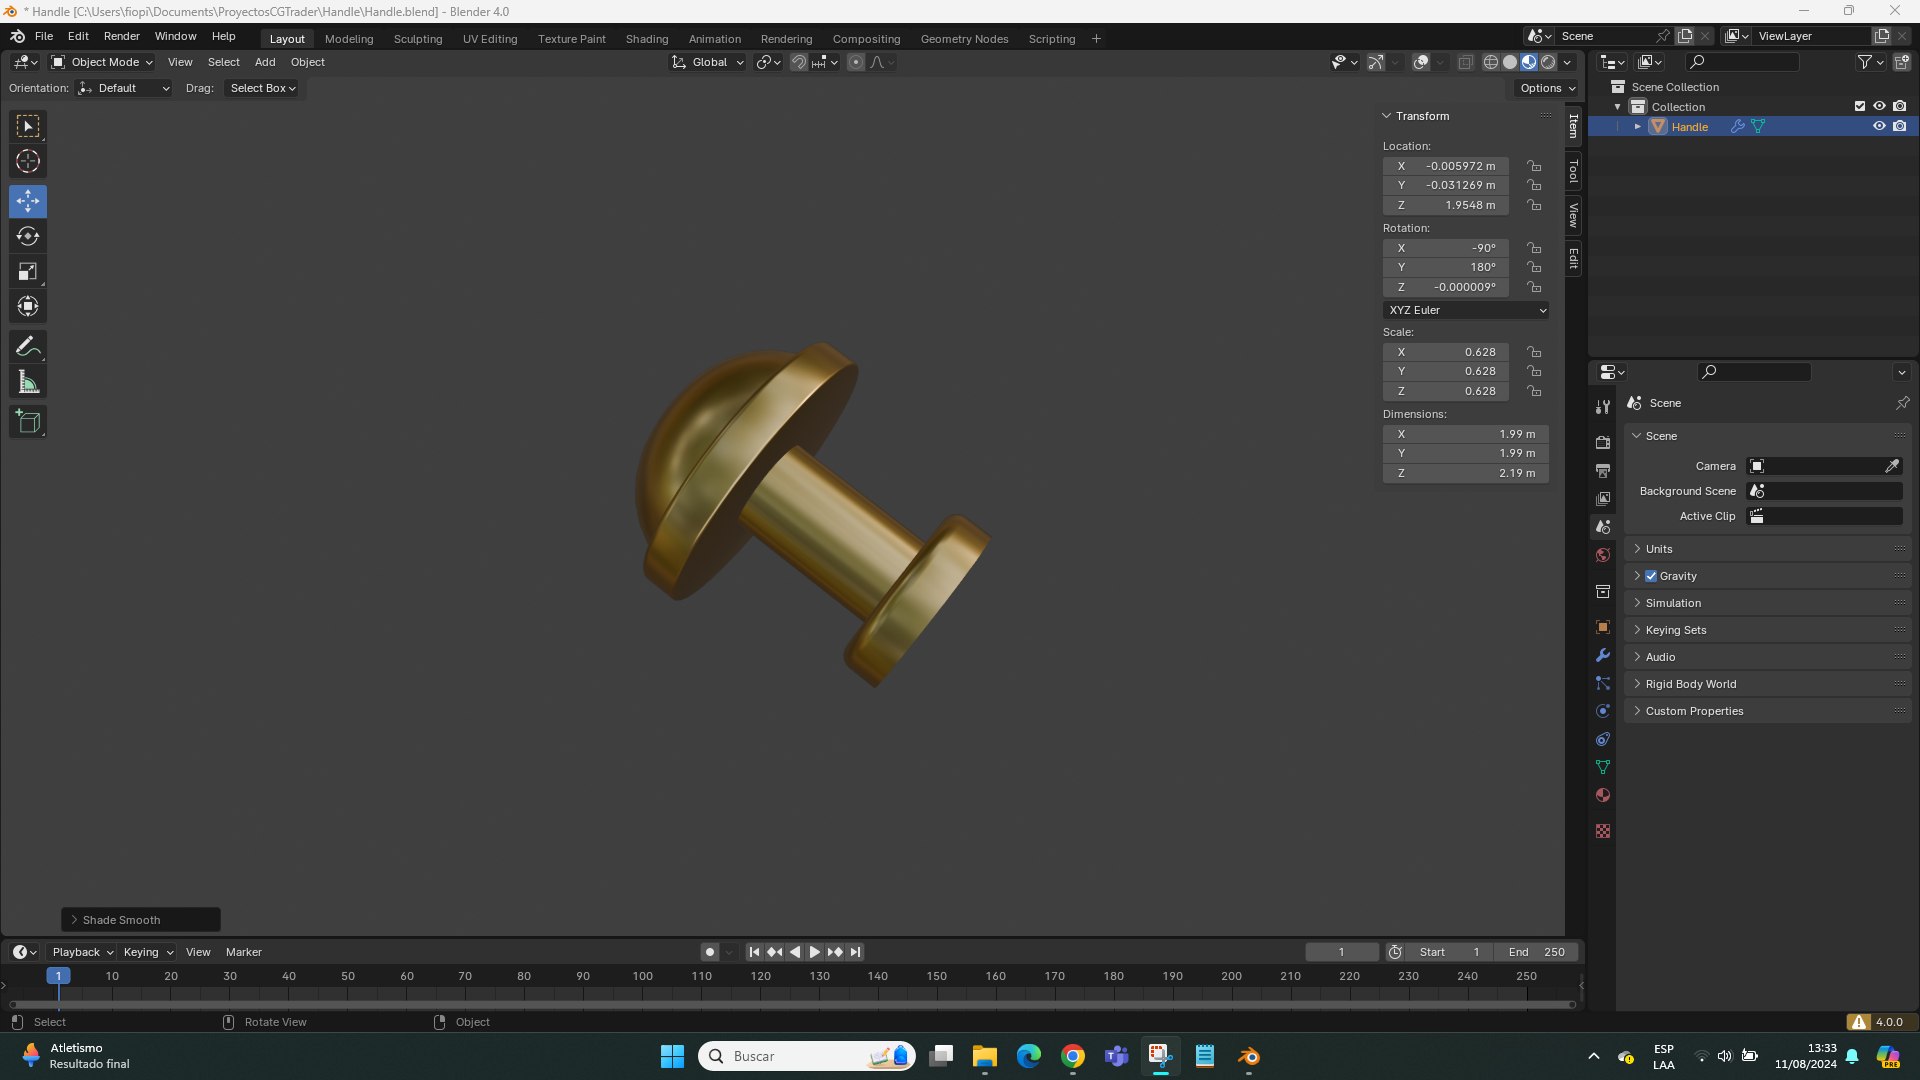Open Material properties tab

[1603, 796]
